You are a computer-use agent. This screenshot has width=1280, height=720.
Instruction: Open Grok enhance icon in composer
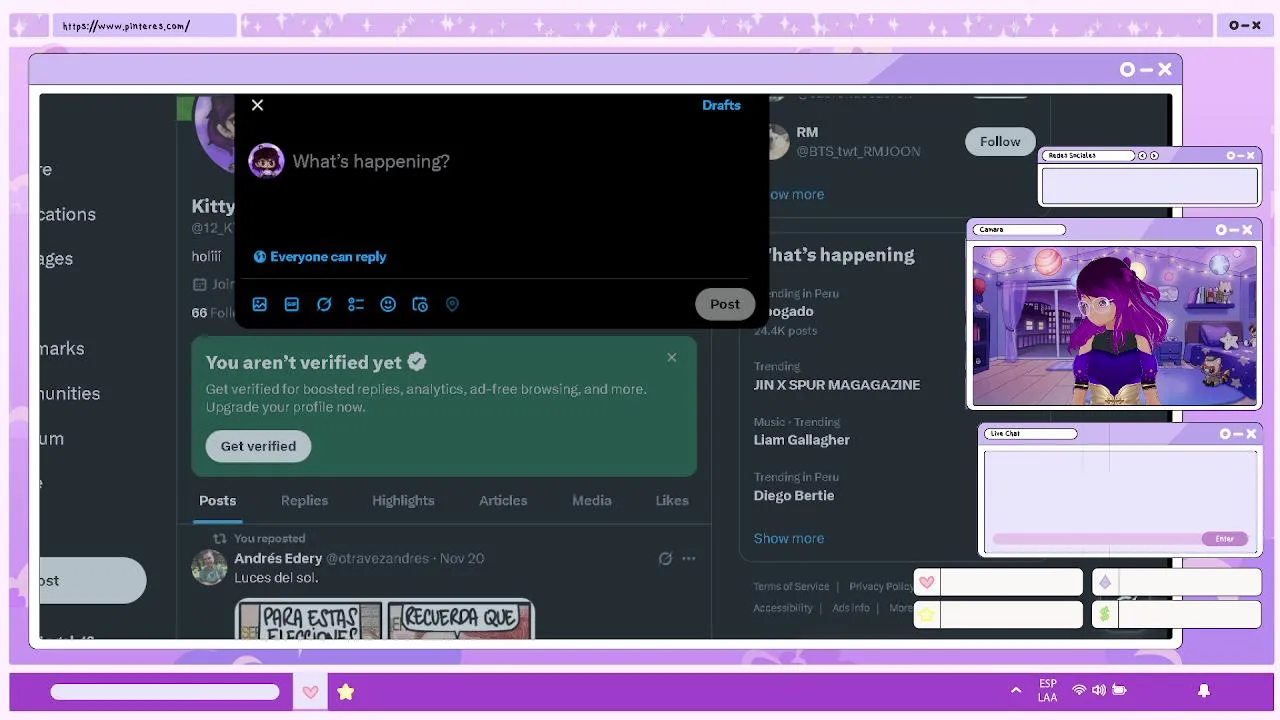pyautogui.click(x=324, y=304)
